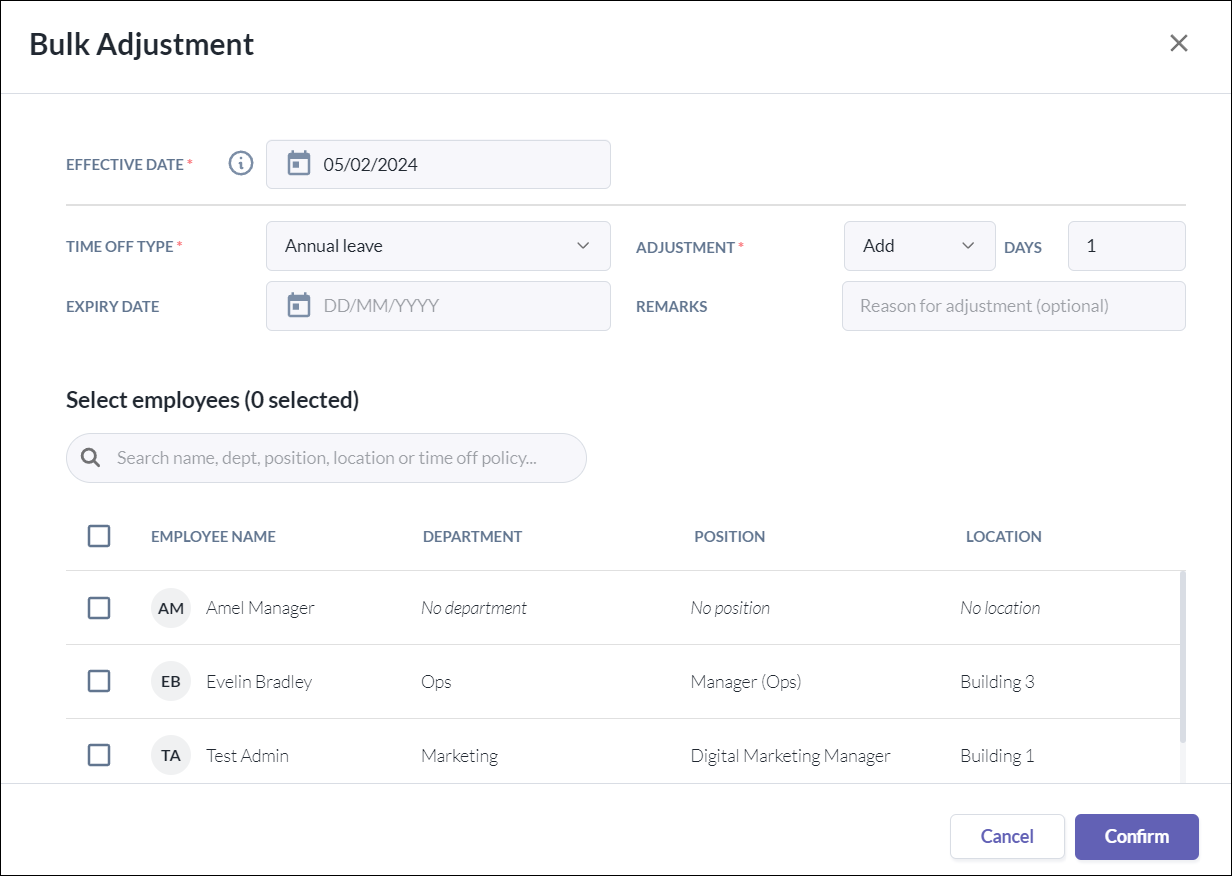Viewport: 1232px width, 878px height.
Task: Tick the select-all employees checkbox
Action: click(99, 536)
